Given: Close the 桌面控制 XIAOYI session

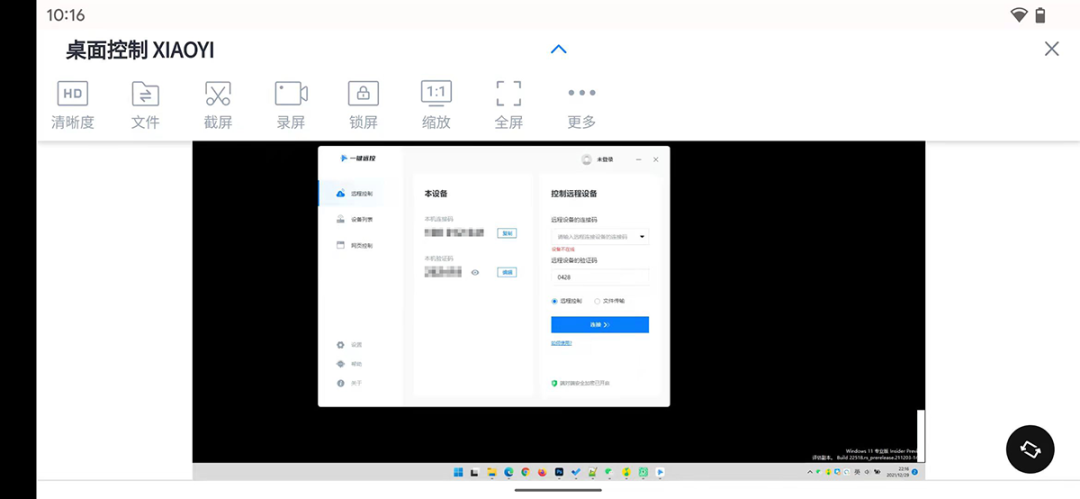Looking at the screenshot, I should coord(1051,49).
